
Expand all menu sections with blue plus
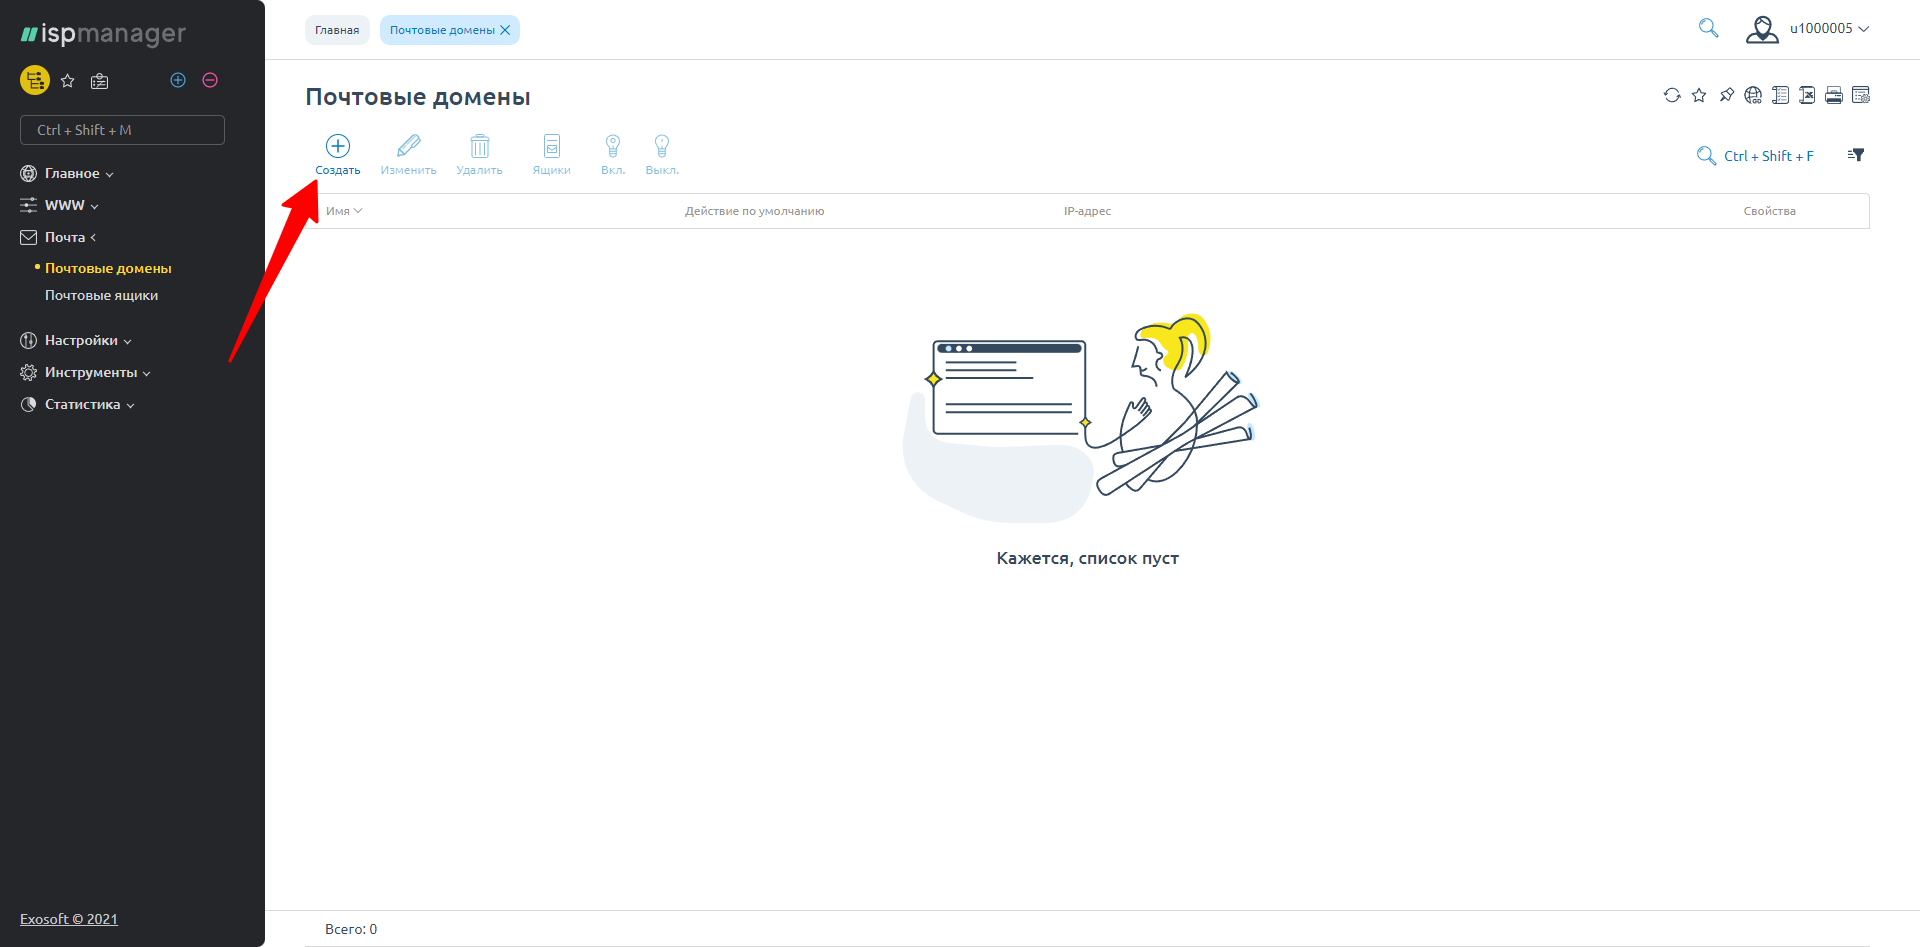pos(178,80)
